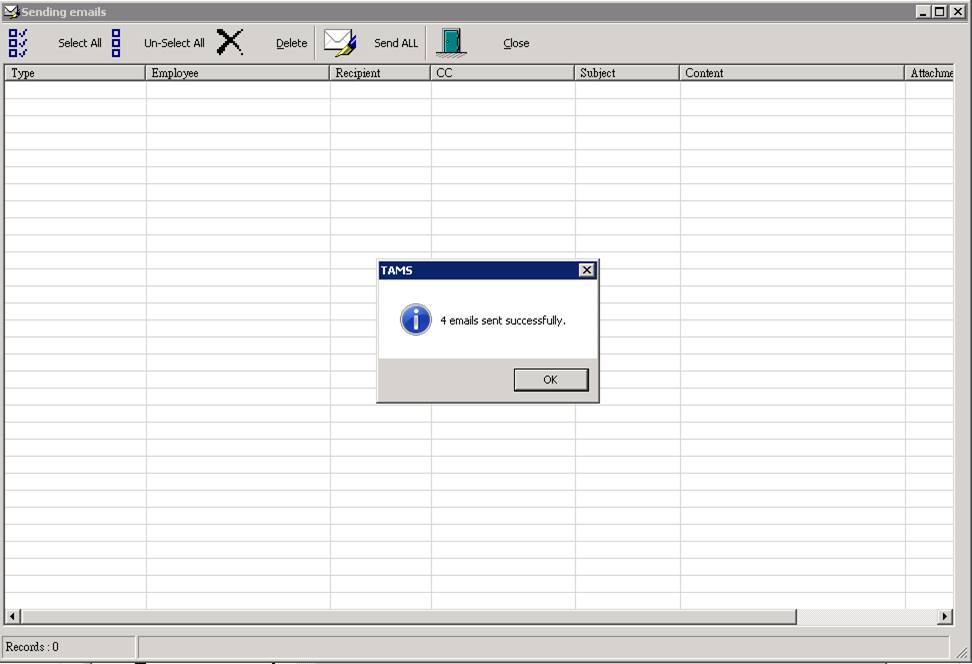Click the black X Delete icon
972x664 pixels.
[229, 42]
